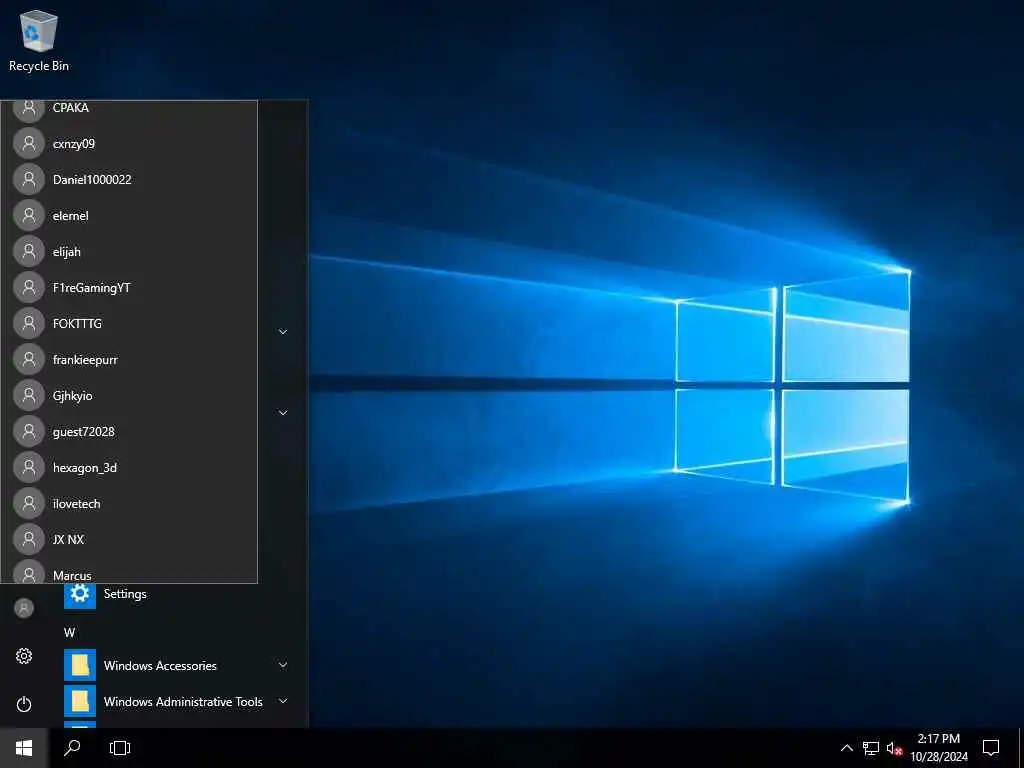Show hidden tray icons chevron
This screenshot has height=768, width=1024.
pyautogui.click(x=846, y=748)
